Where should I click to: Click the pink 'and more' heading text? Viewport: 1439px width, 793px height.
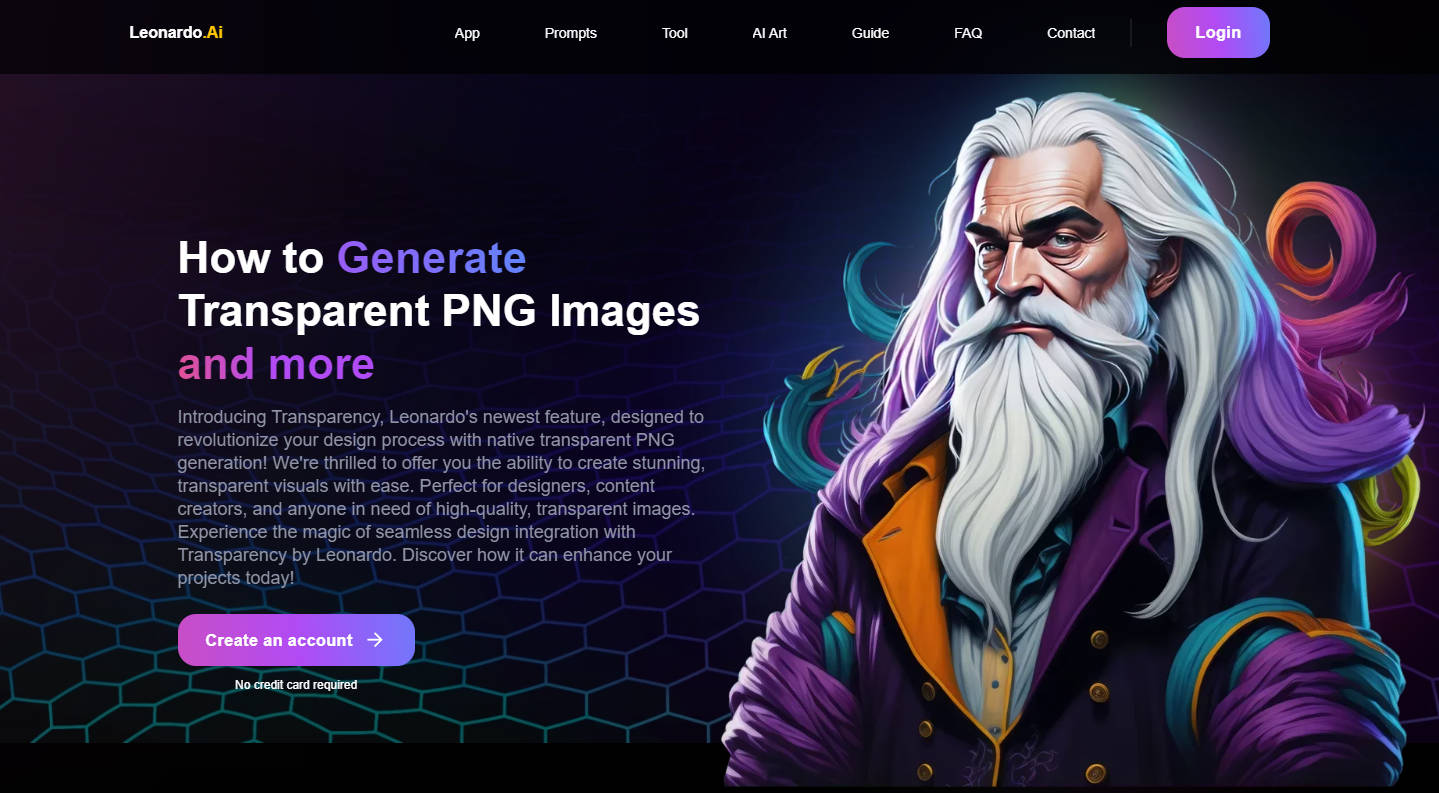click(276, 364)
